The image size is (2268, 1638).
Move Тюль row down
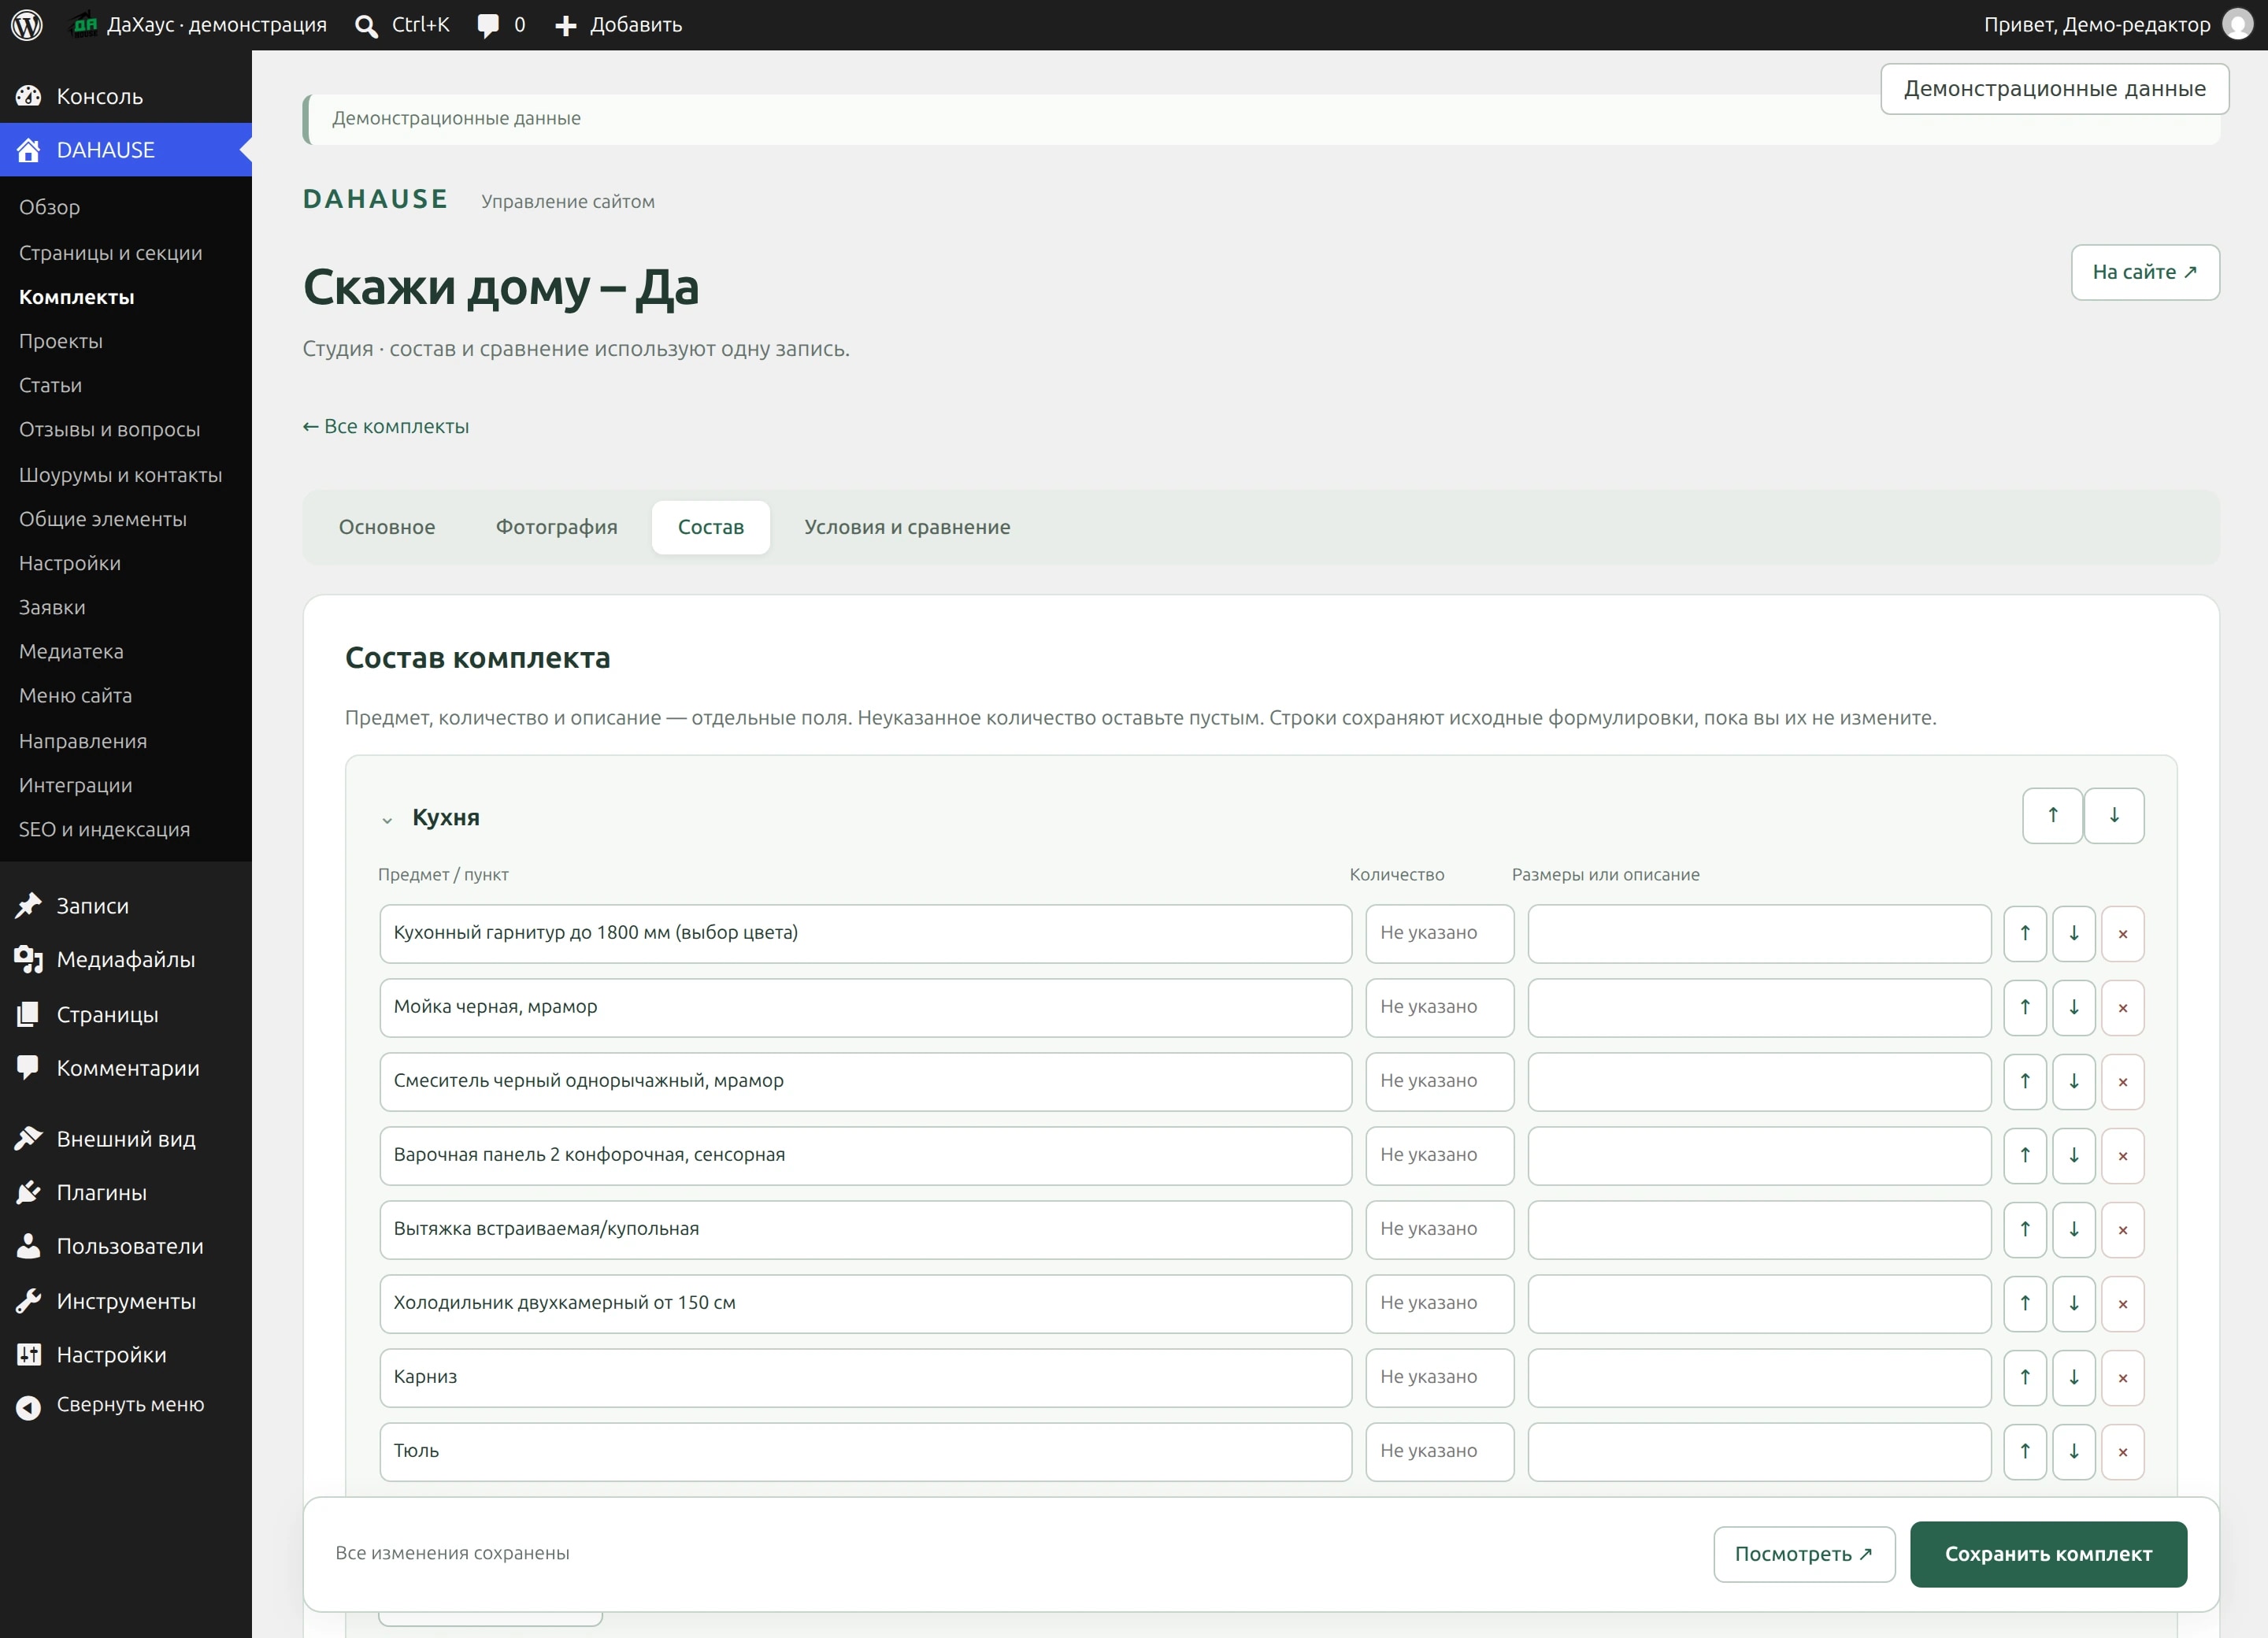coord(2074,1451)
